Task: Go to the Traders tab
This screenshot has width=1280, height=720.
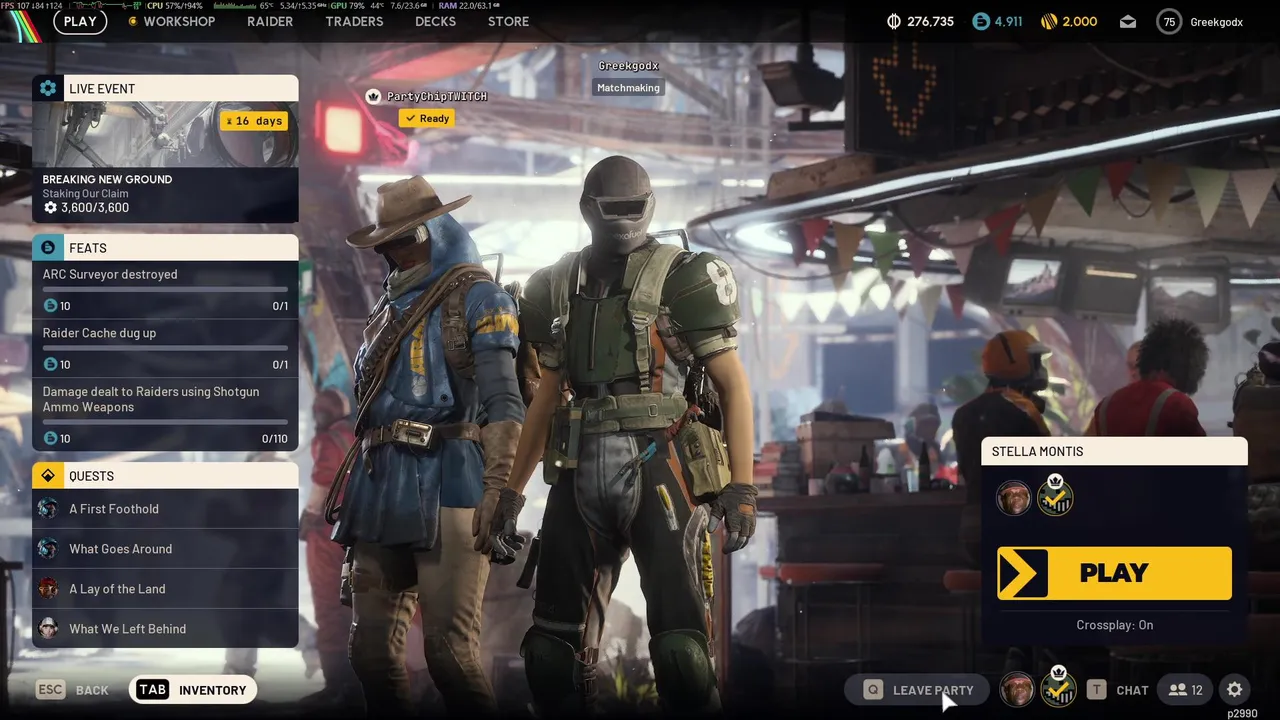Action: tap(354, 21)
